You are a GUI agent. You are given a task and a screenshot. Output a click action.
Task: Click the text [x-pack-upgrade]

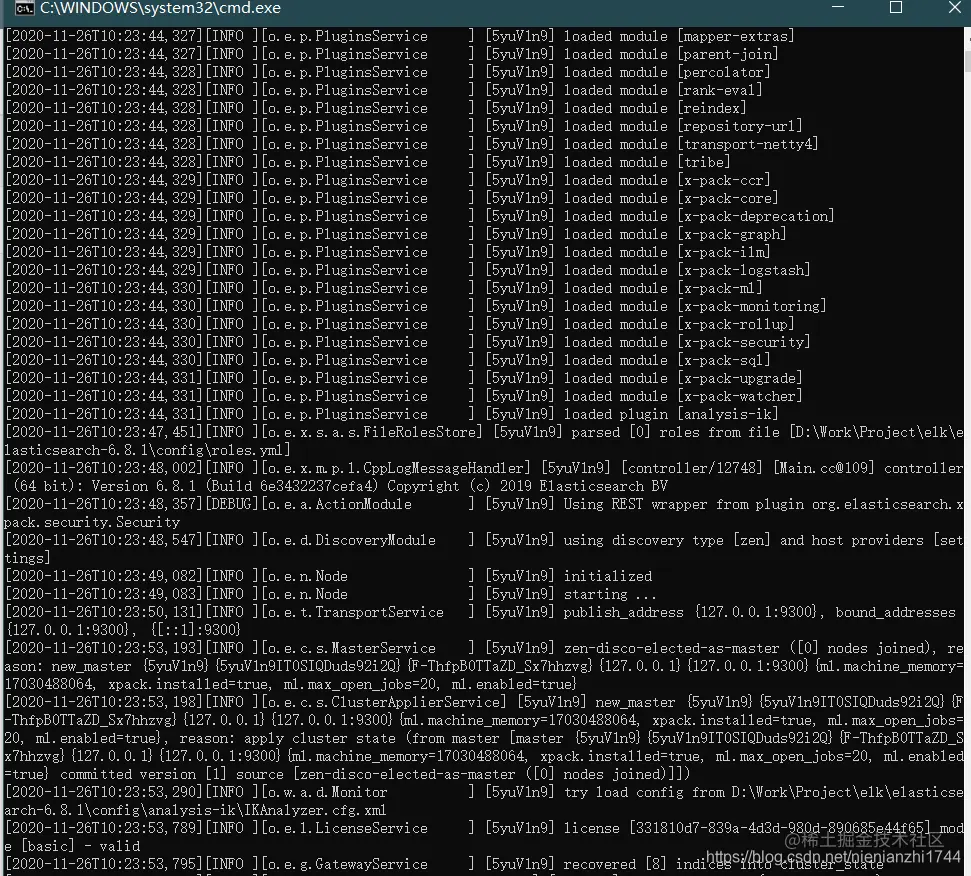tap(739, 378)
